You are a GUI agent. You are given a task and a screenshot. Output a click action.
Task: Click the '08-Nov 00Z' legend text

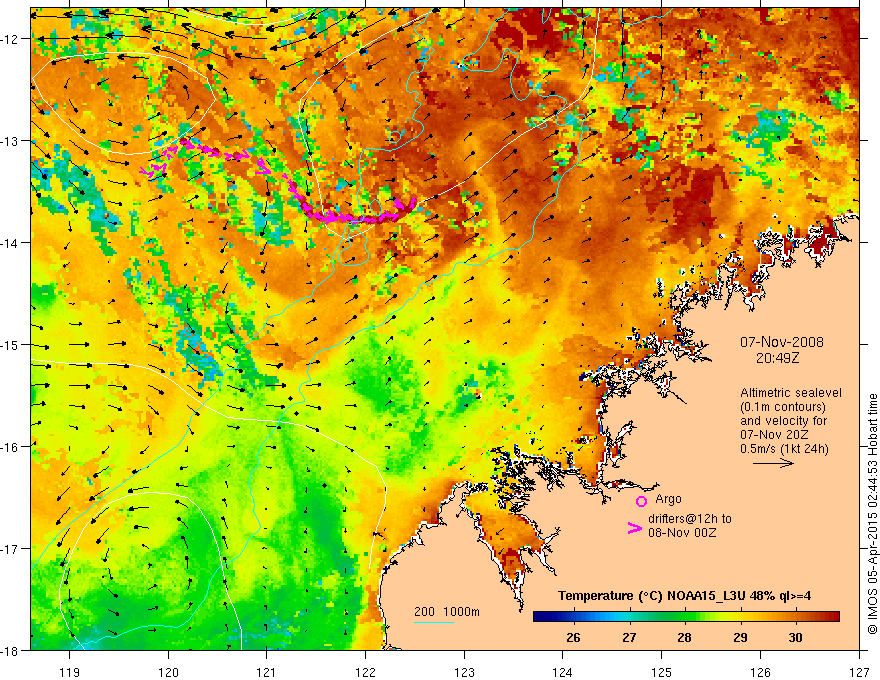click(682, 533)
